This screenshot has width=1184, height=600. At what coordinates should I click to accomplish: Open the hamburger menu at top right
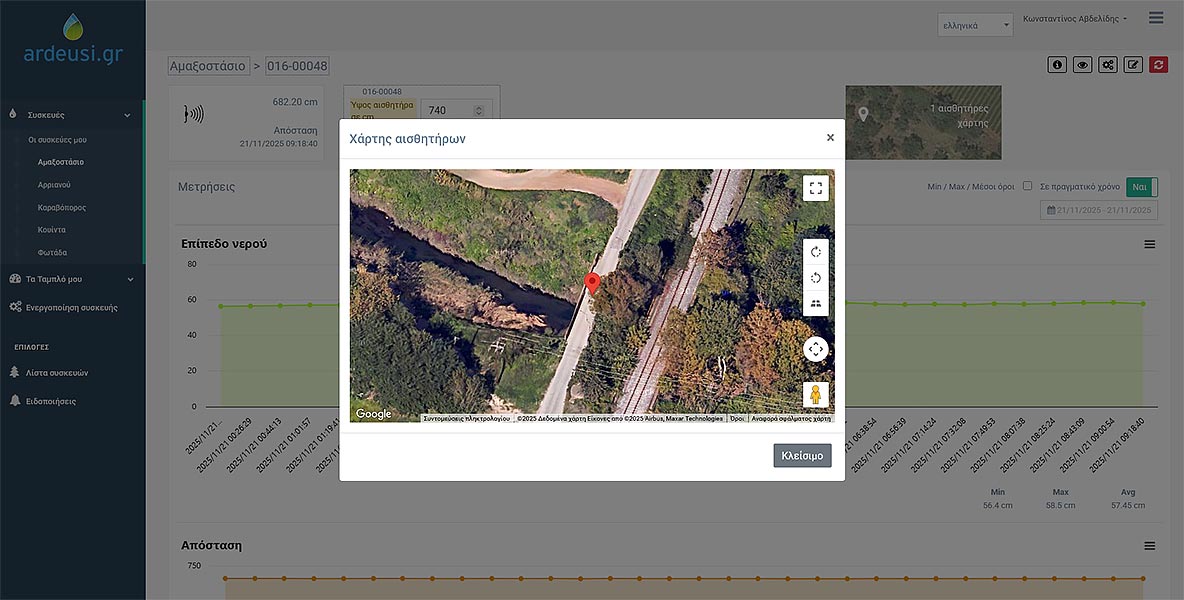coord(1156,18)
